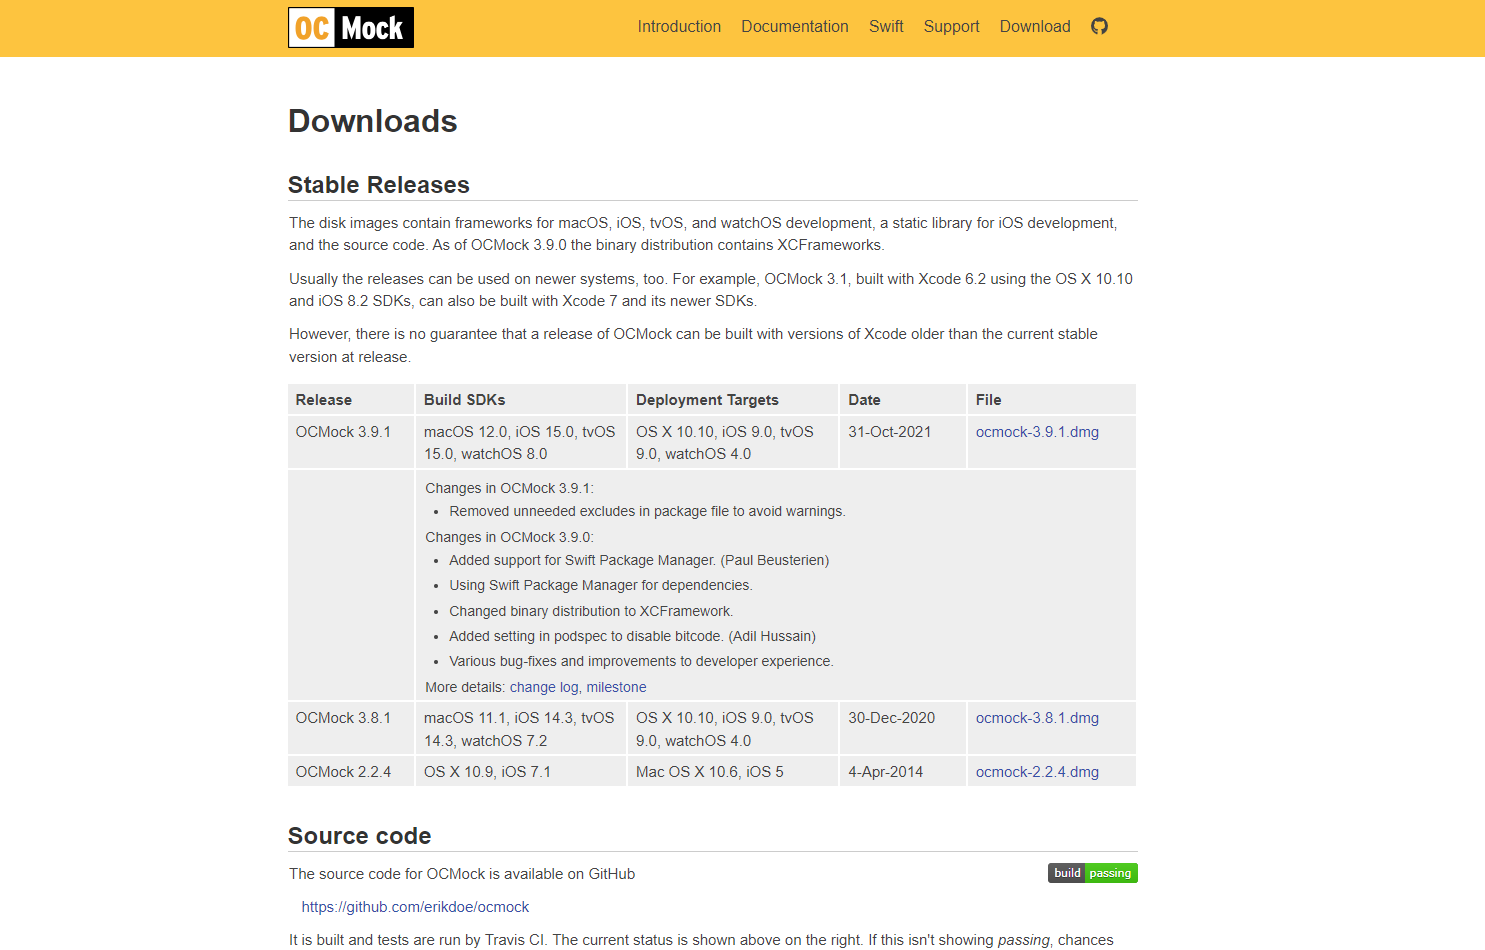This screenshot has height=950, width=1485.
Task: Select the OCMock 2.2.4 release cell
Action: point(351,772)
